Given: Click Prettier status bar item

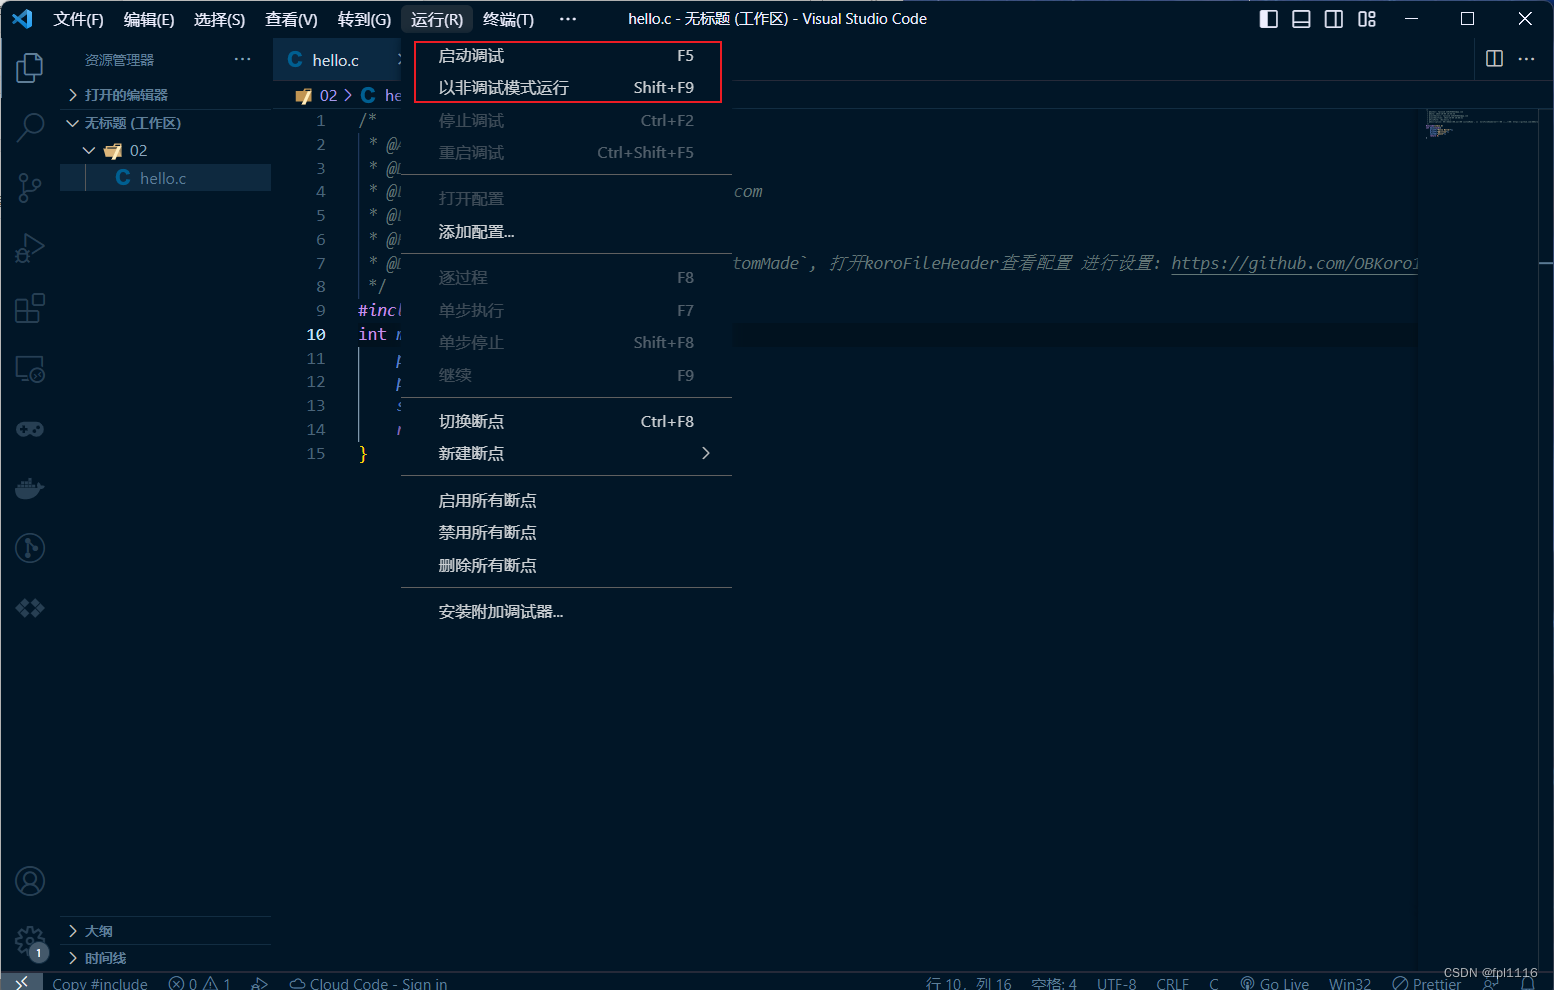Looking at the screenshot, I should point(1426,983).
